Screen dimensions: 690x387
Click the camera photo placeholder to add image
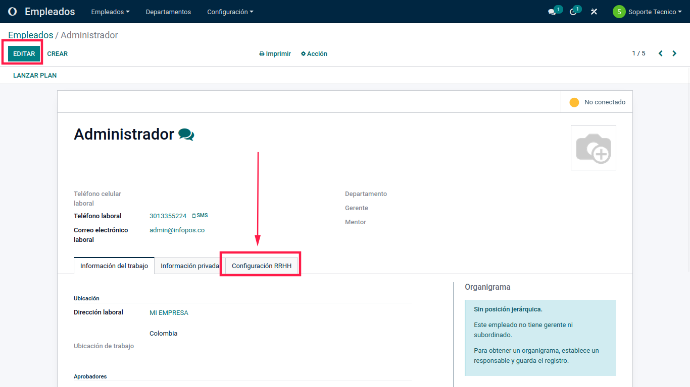[x=593, y=148]
